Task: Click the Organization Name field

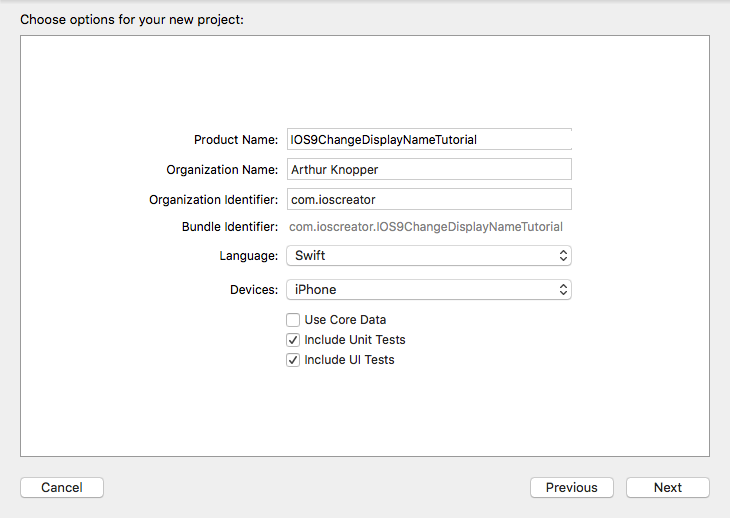Action: 428,170
